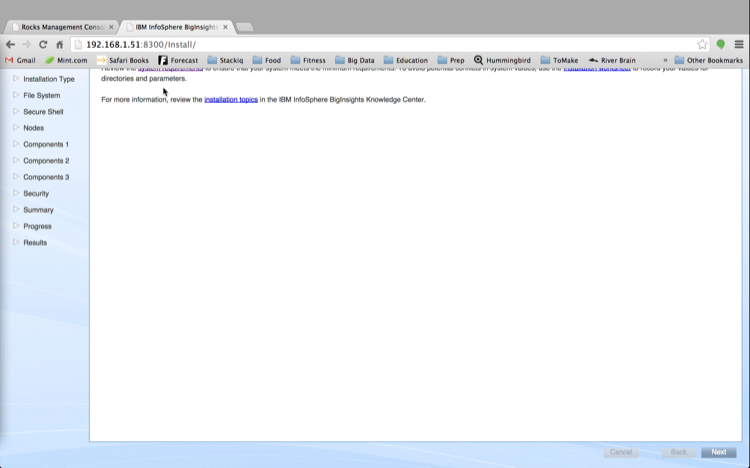
Task: Select Components 3 in the sidebar
Action: coord(46,177)
